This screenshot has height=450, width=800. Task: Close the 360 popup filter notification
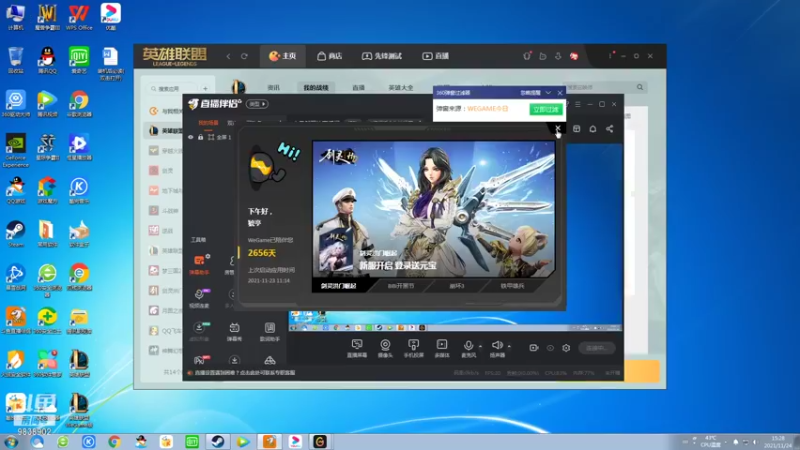click(x=560, y=93)
